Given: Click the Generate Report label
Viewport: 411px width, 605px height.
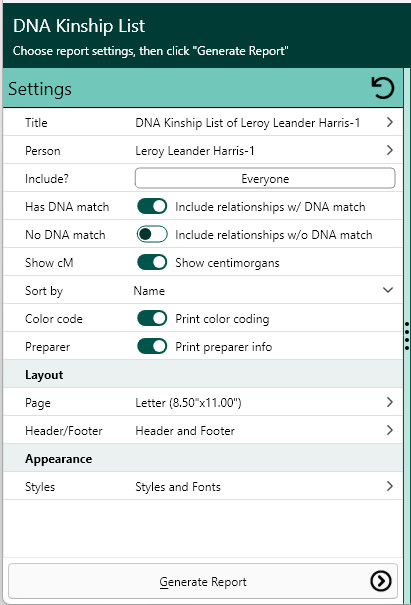Looking at the screenshot, I should (203, 582).
